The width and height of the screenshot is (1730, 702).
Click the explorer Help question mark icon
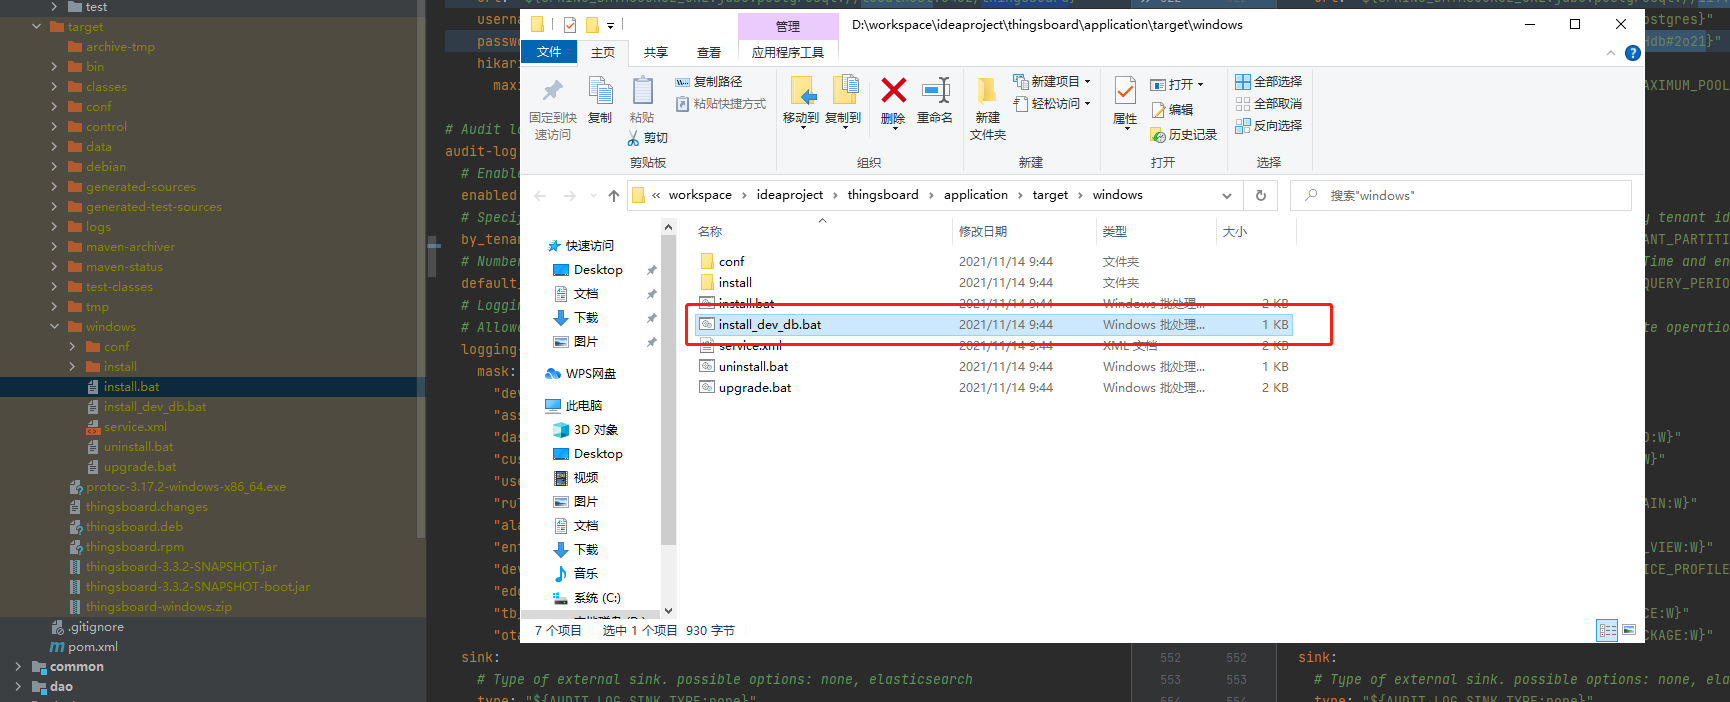pyautogui.click(x=1633, y=53)
